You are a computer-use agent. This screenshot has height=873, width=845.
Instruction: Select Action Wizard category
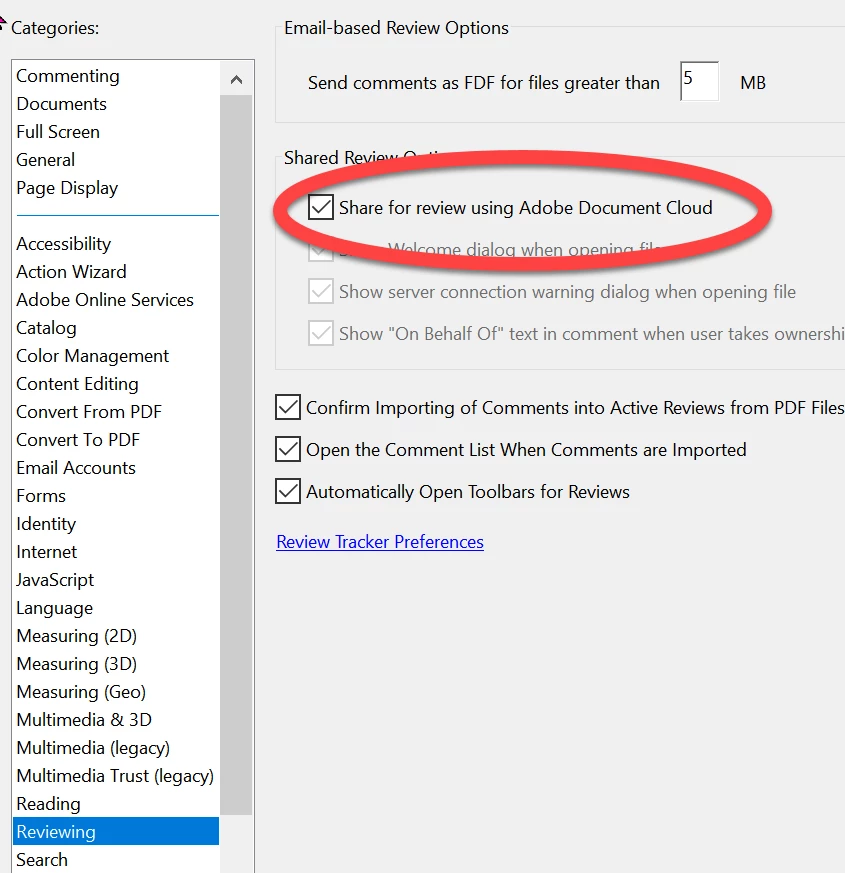71,272
